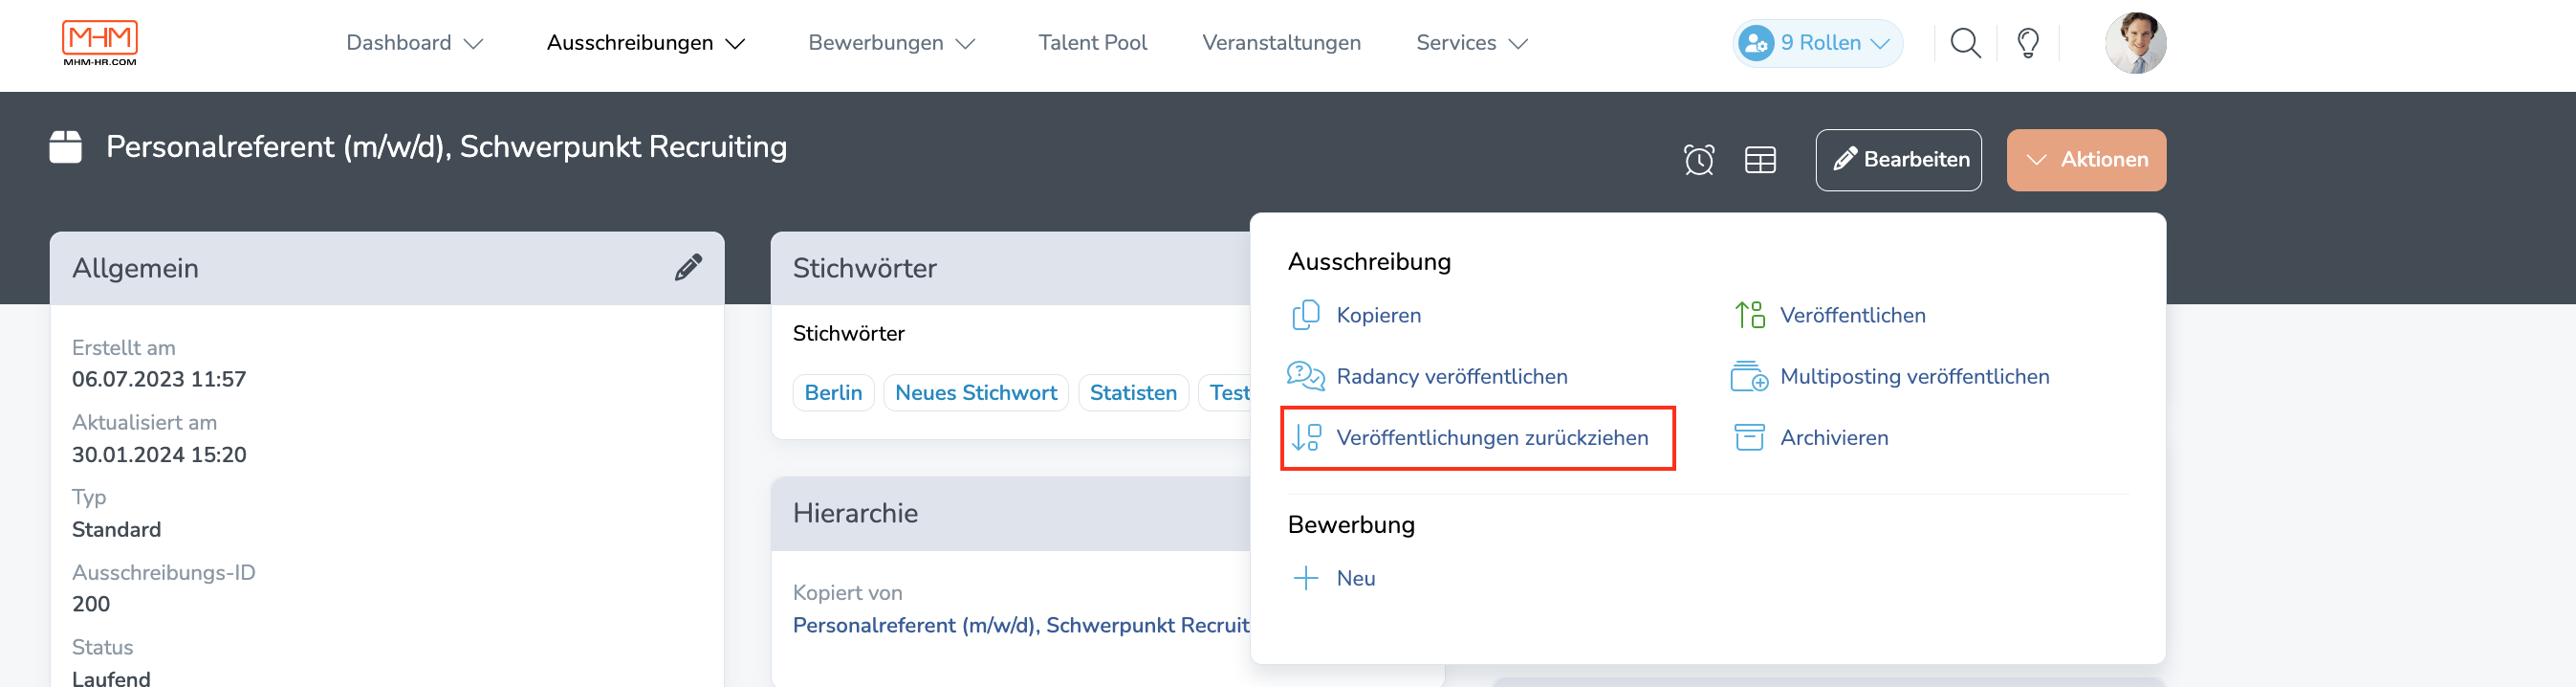Open the Kopiert von Personalreferent link
The width and height of the screenshot is (2576, 687).
point(1021,625)
